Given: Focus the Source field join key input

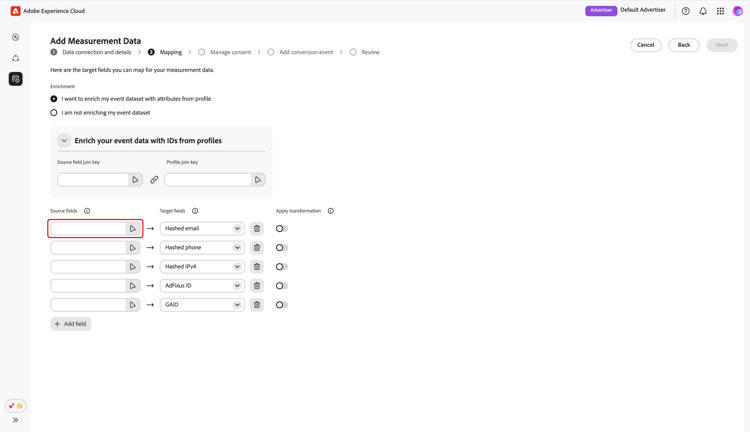Looking at the screenshot, I should coord(93,180).
